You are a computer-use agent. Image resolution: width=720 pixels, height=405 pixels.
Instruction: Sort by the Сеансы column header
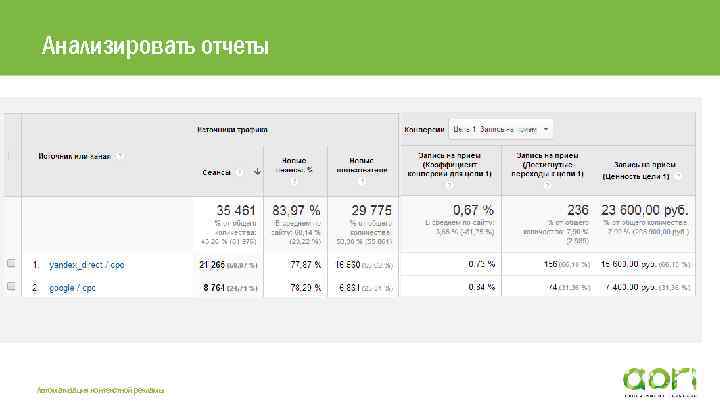pyautogui.click(x=216, y=172)
